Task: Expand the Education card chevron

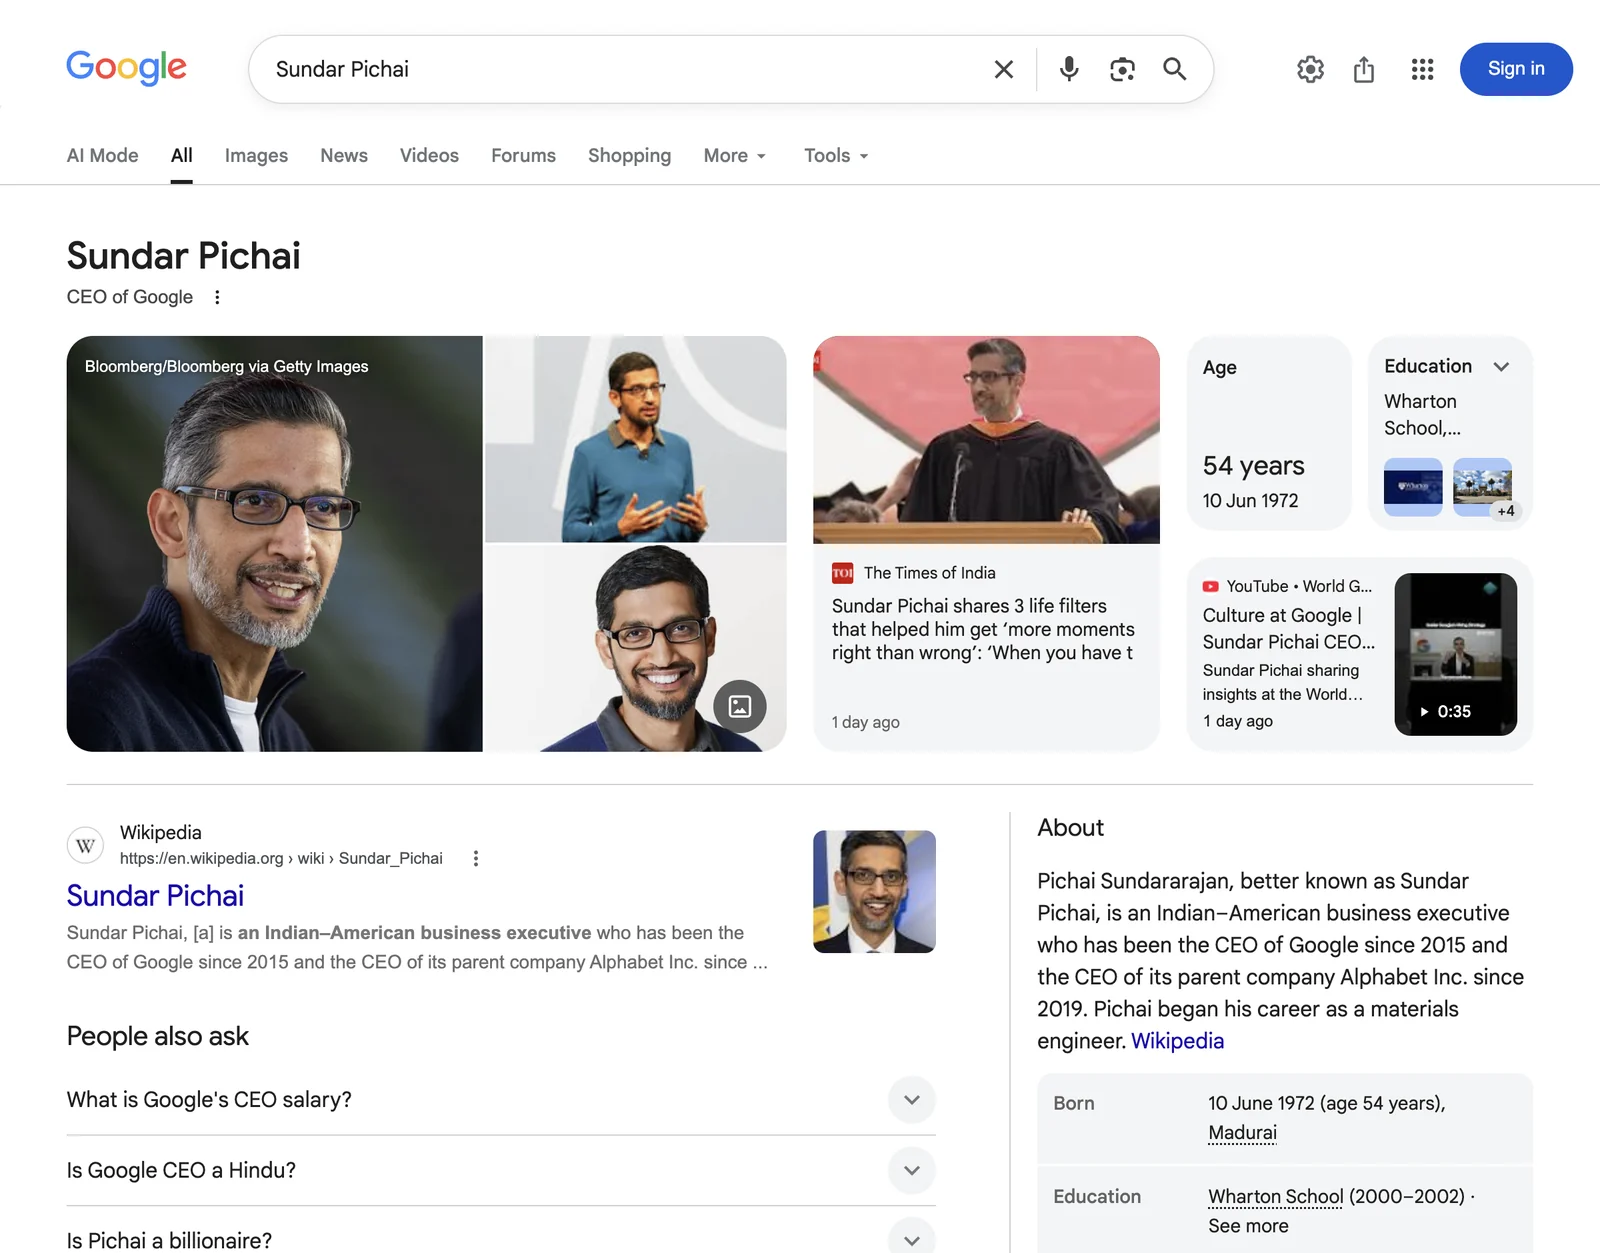Action: [1501, 367]
